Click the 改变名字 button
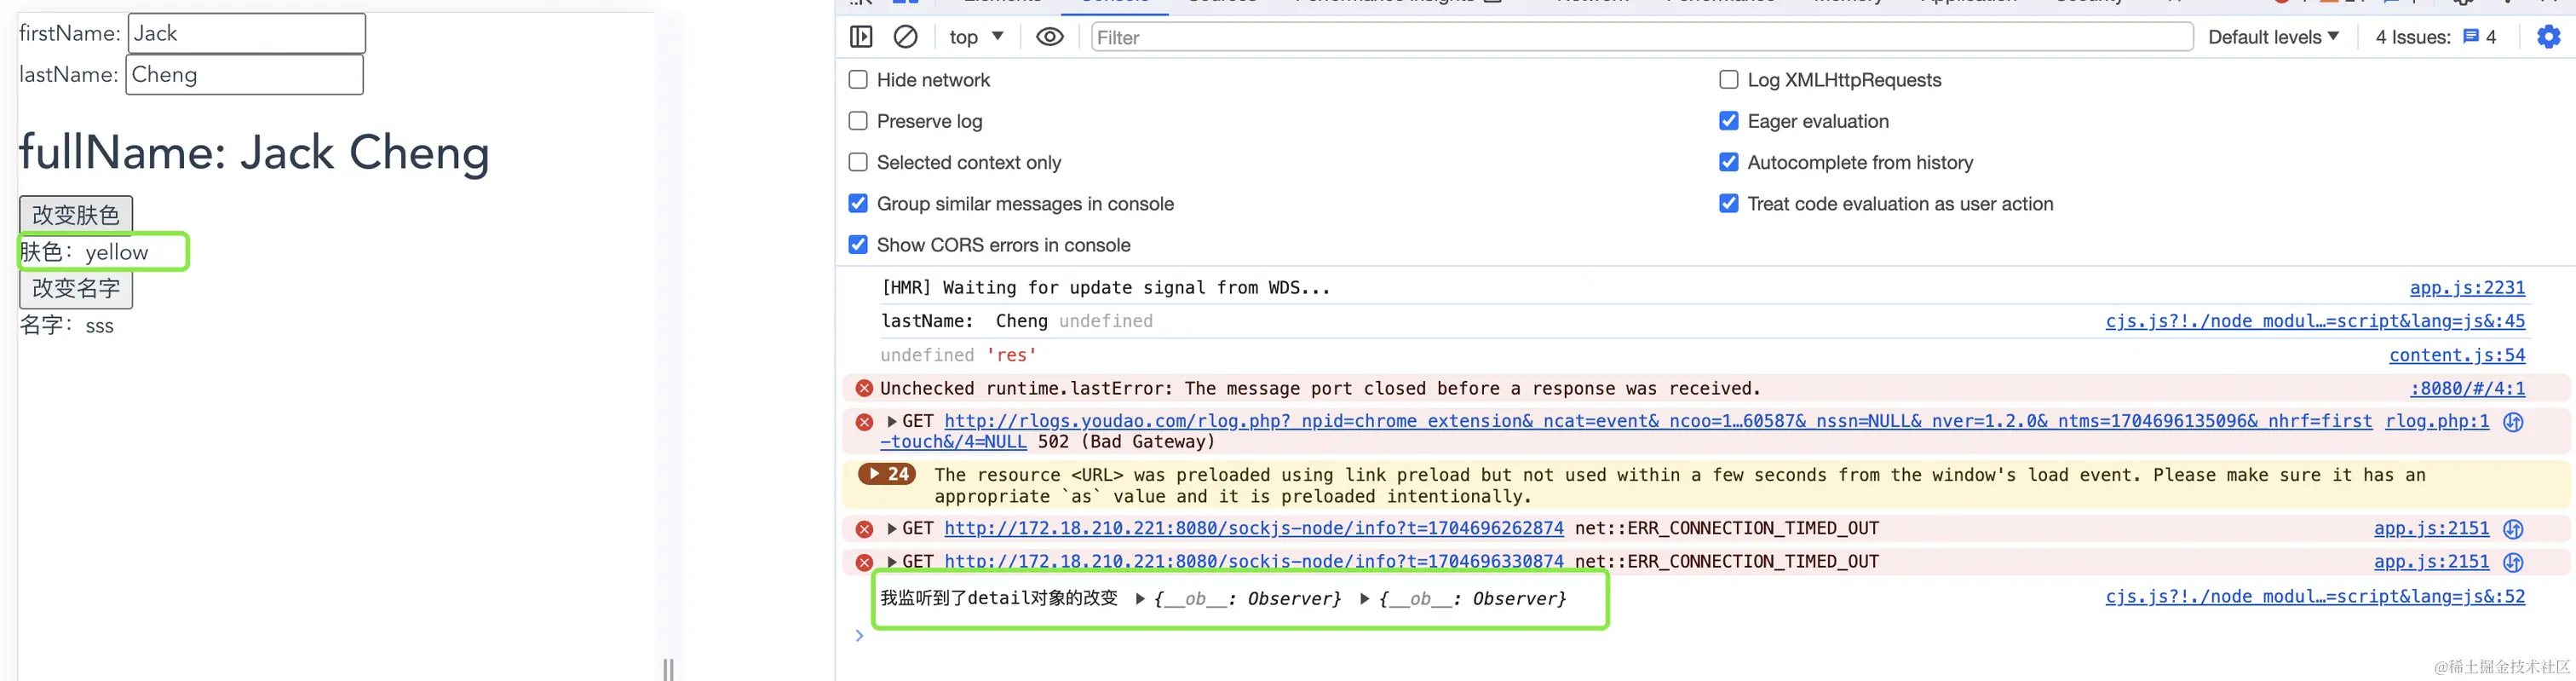This screenshot has height=681, width=2576. [76, 289]
